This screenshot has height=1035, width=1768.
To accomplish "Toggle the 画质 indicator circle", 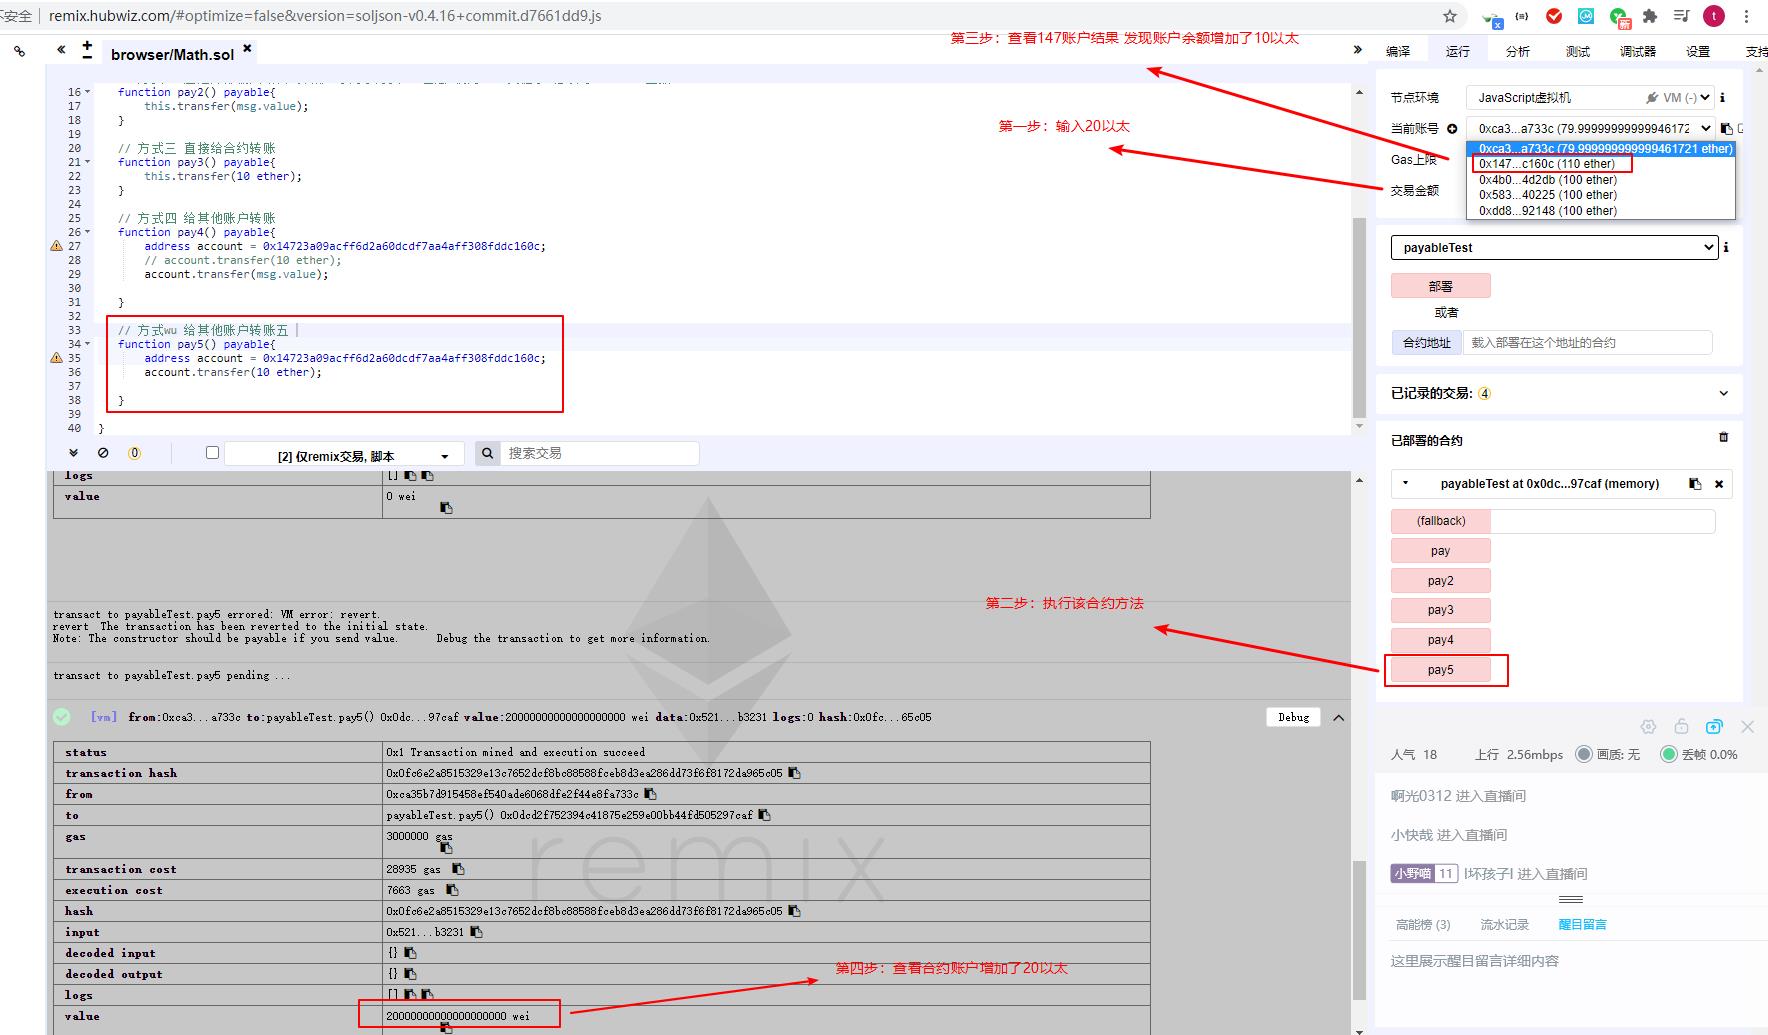I will pyautogui.click(x=1584, y=754).
